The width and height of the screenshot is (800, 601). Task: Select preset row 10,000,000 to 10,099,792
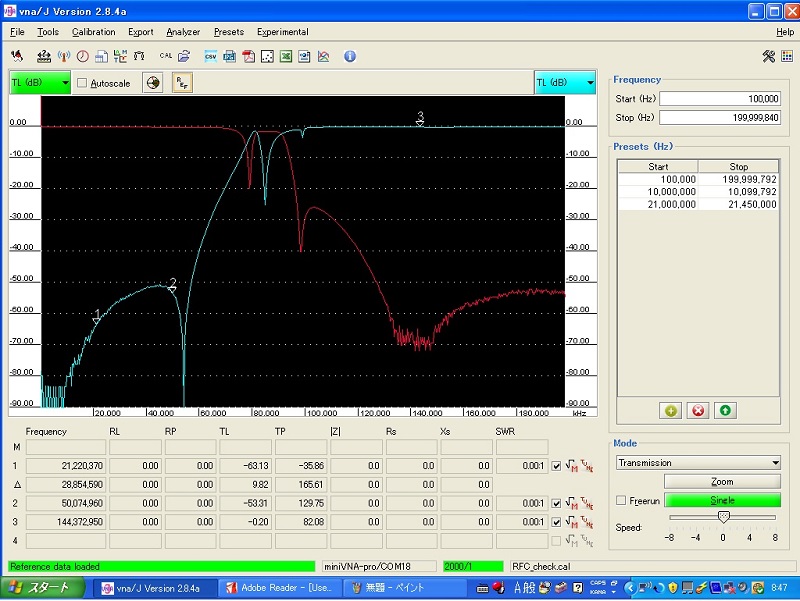(698, 192)
